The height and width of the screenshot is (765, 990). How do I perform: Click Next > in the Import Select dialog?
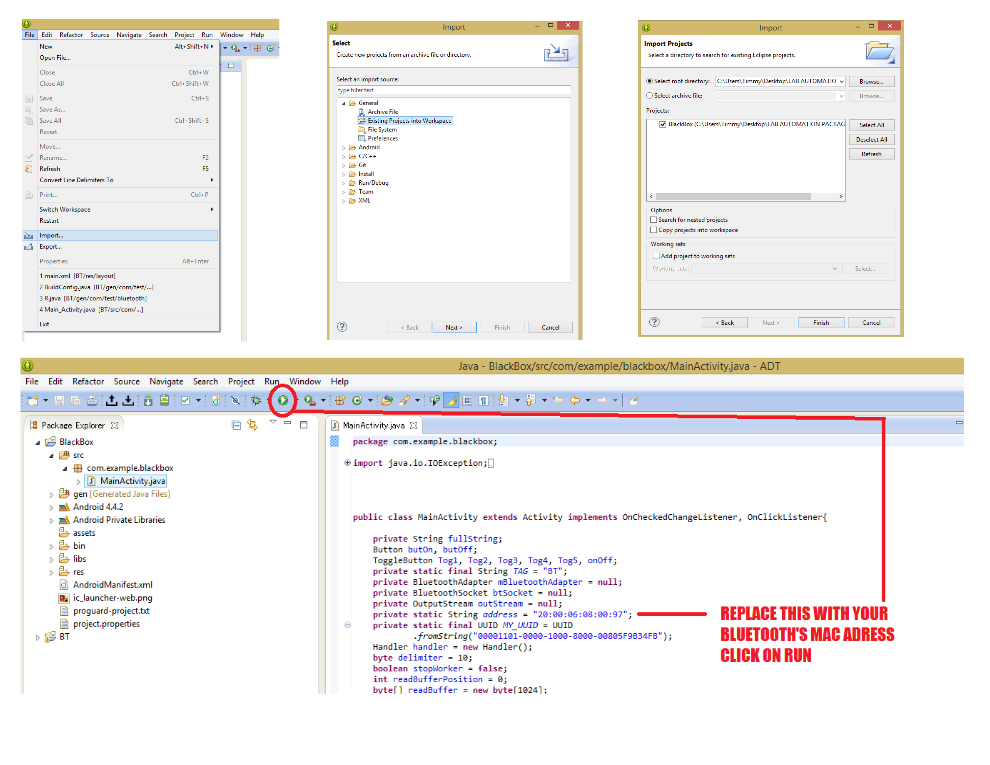(454, 328)
